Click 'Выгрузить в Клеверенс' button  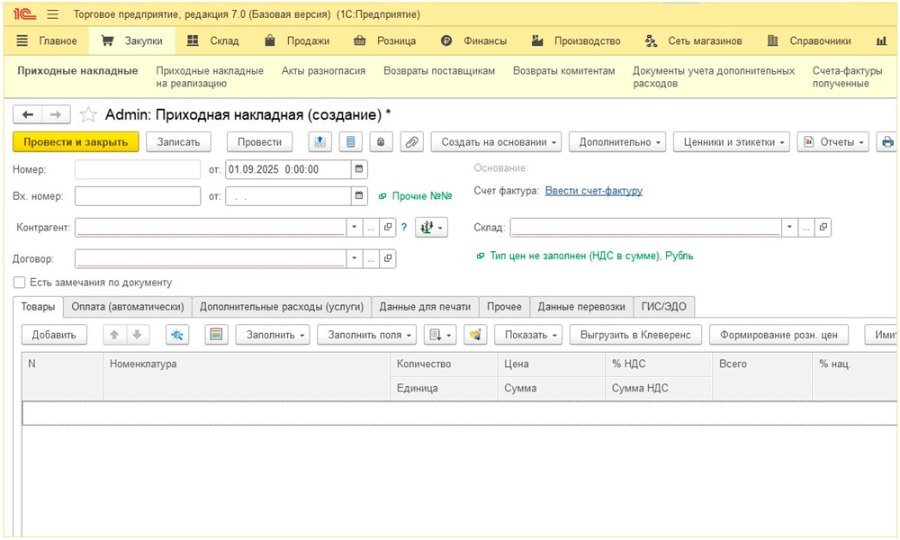pyautogui.click(x=635, y=335)
